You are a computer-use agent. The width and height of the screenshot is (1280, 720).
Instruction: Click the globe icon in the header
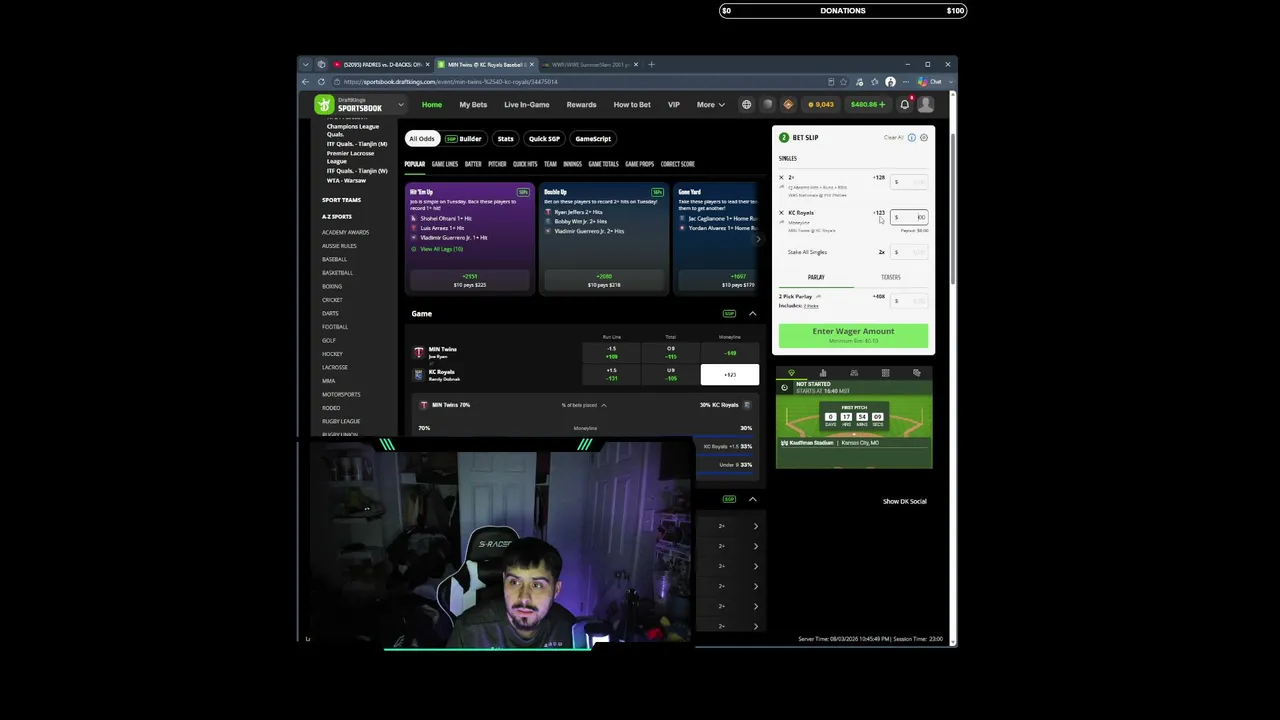(x=746, y=104)
